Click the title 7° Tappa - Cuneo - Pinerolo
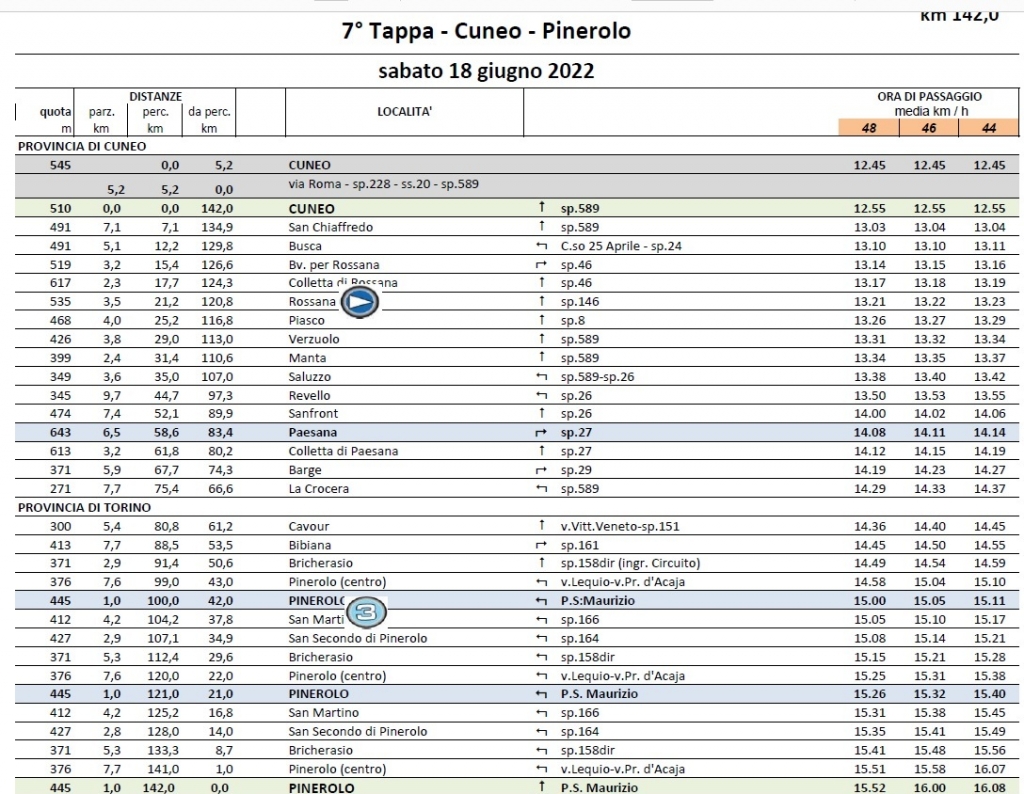 (487, 31)
